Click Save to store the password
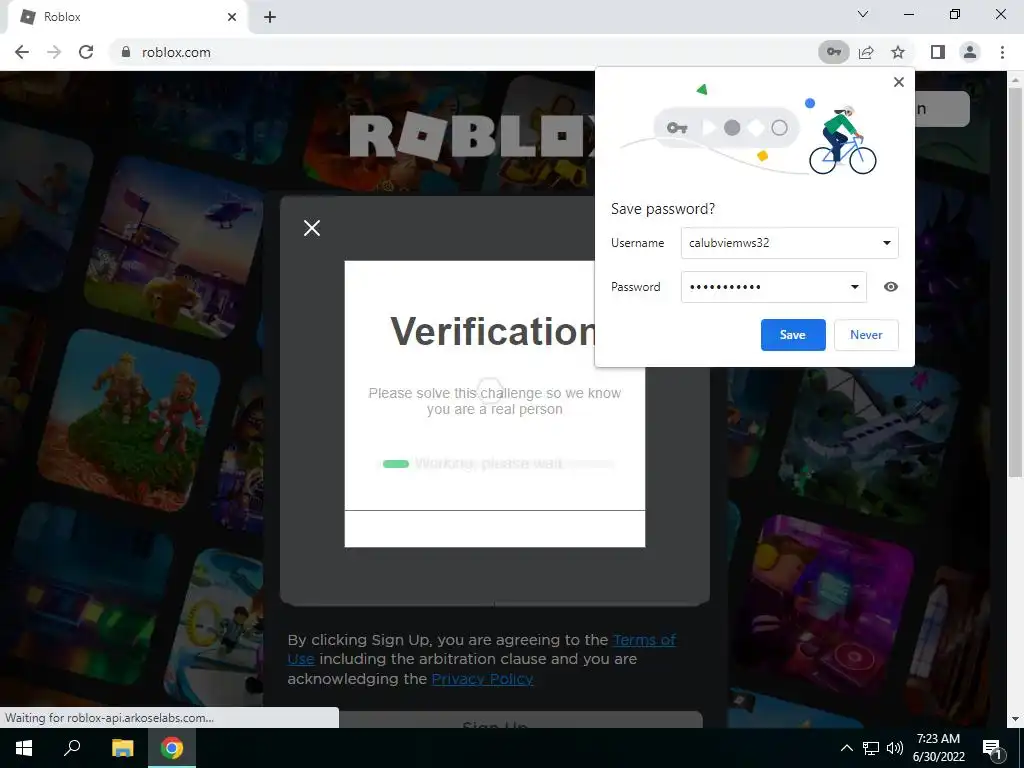This screenshot has width=1024, height=768. [793, 334]
